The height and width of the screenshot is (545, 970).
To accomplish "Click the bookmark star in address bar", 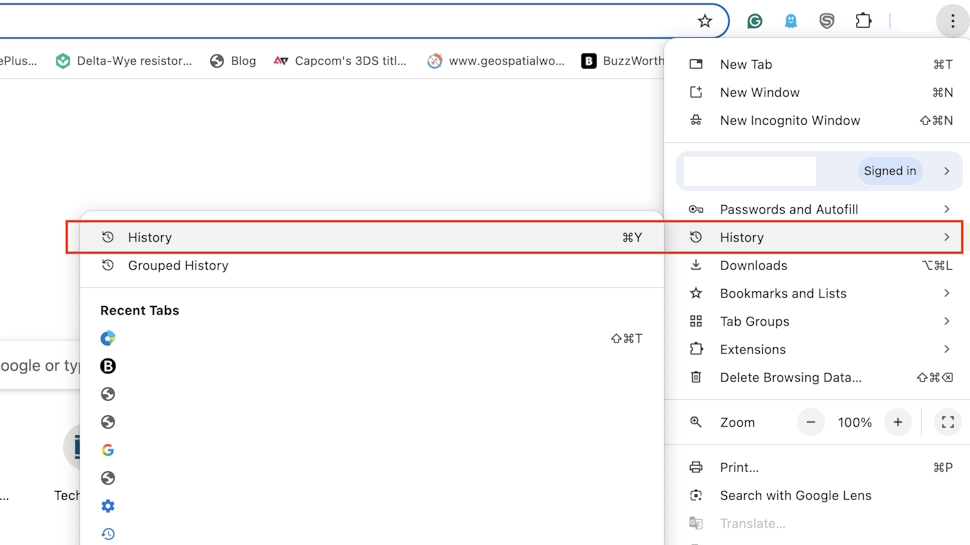I will pyautogui.click(x=705, y=21).
